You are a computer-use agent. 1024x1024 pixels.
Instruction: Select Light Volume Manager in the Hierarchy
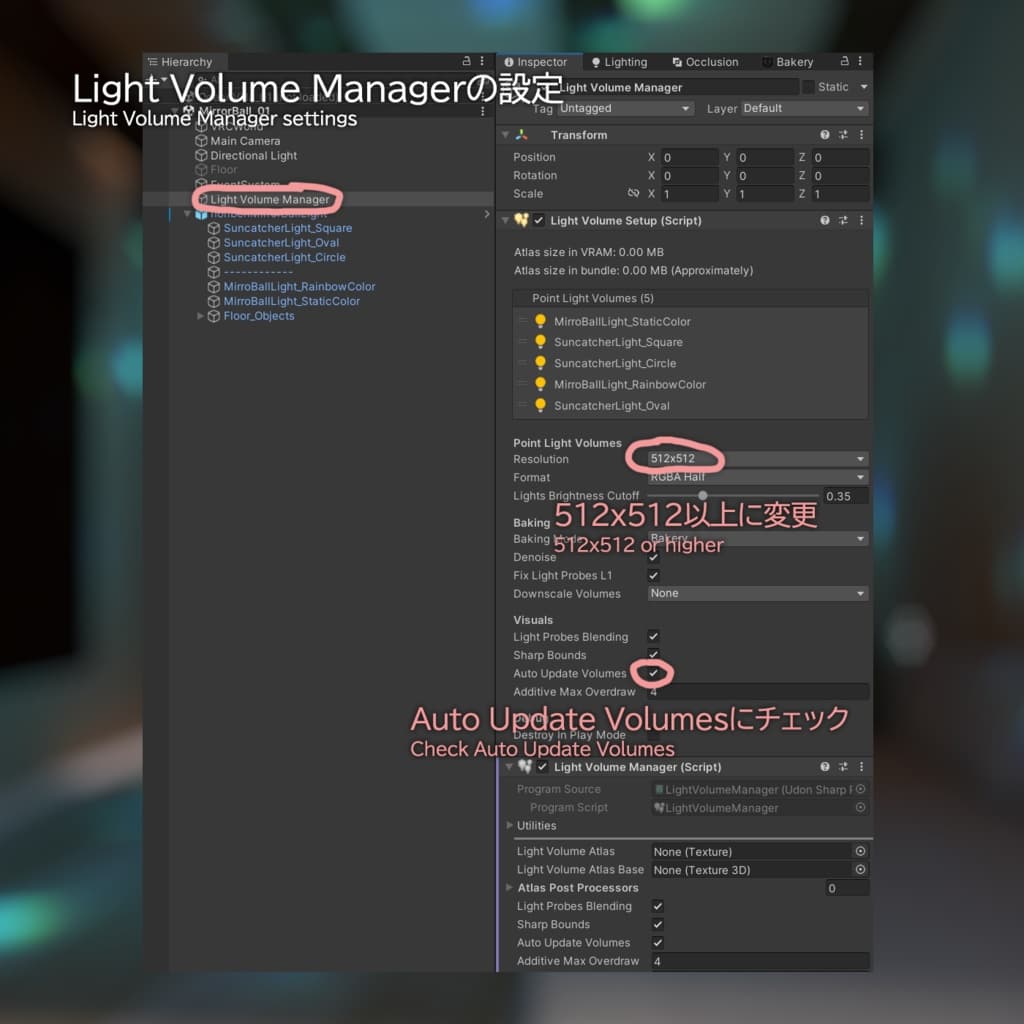tap(270, 199)
